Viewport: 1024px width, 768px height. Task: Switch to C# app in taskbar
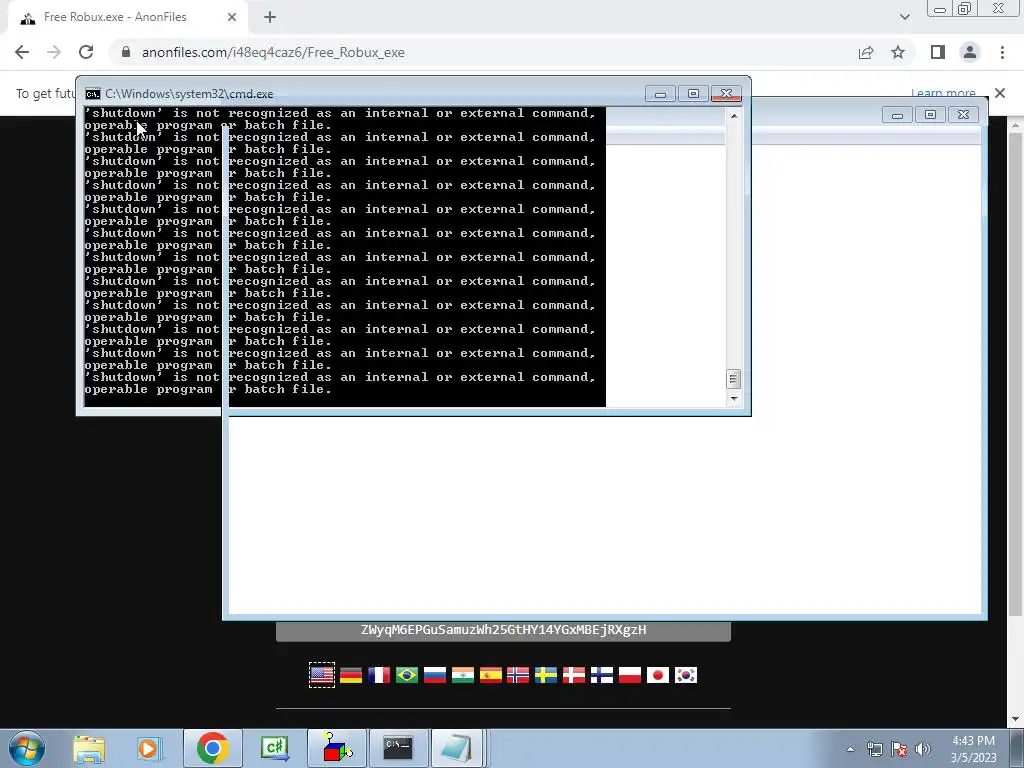[274, 748]
